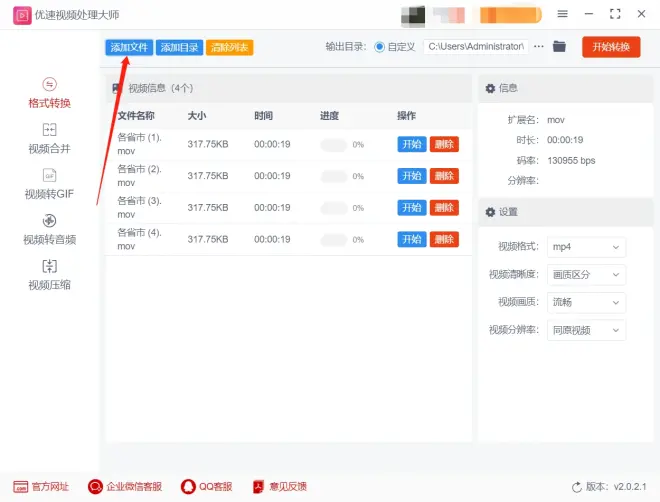Start conversion of 各省市 (3).mov
Screen dimensions: 660x502
pos(412,207)
